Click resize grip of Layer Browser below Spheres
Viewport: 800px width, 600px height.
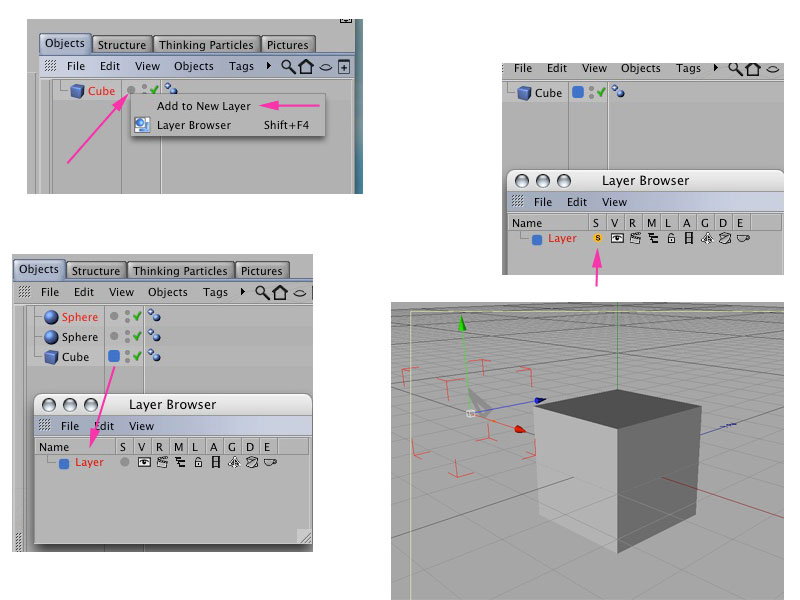[x=304, y=536]
